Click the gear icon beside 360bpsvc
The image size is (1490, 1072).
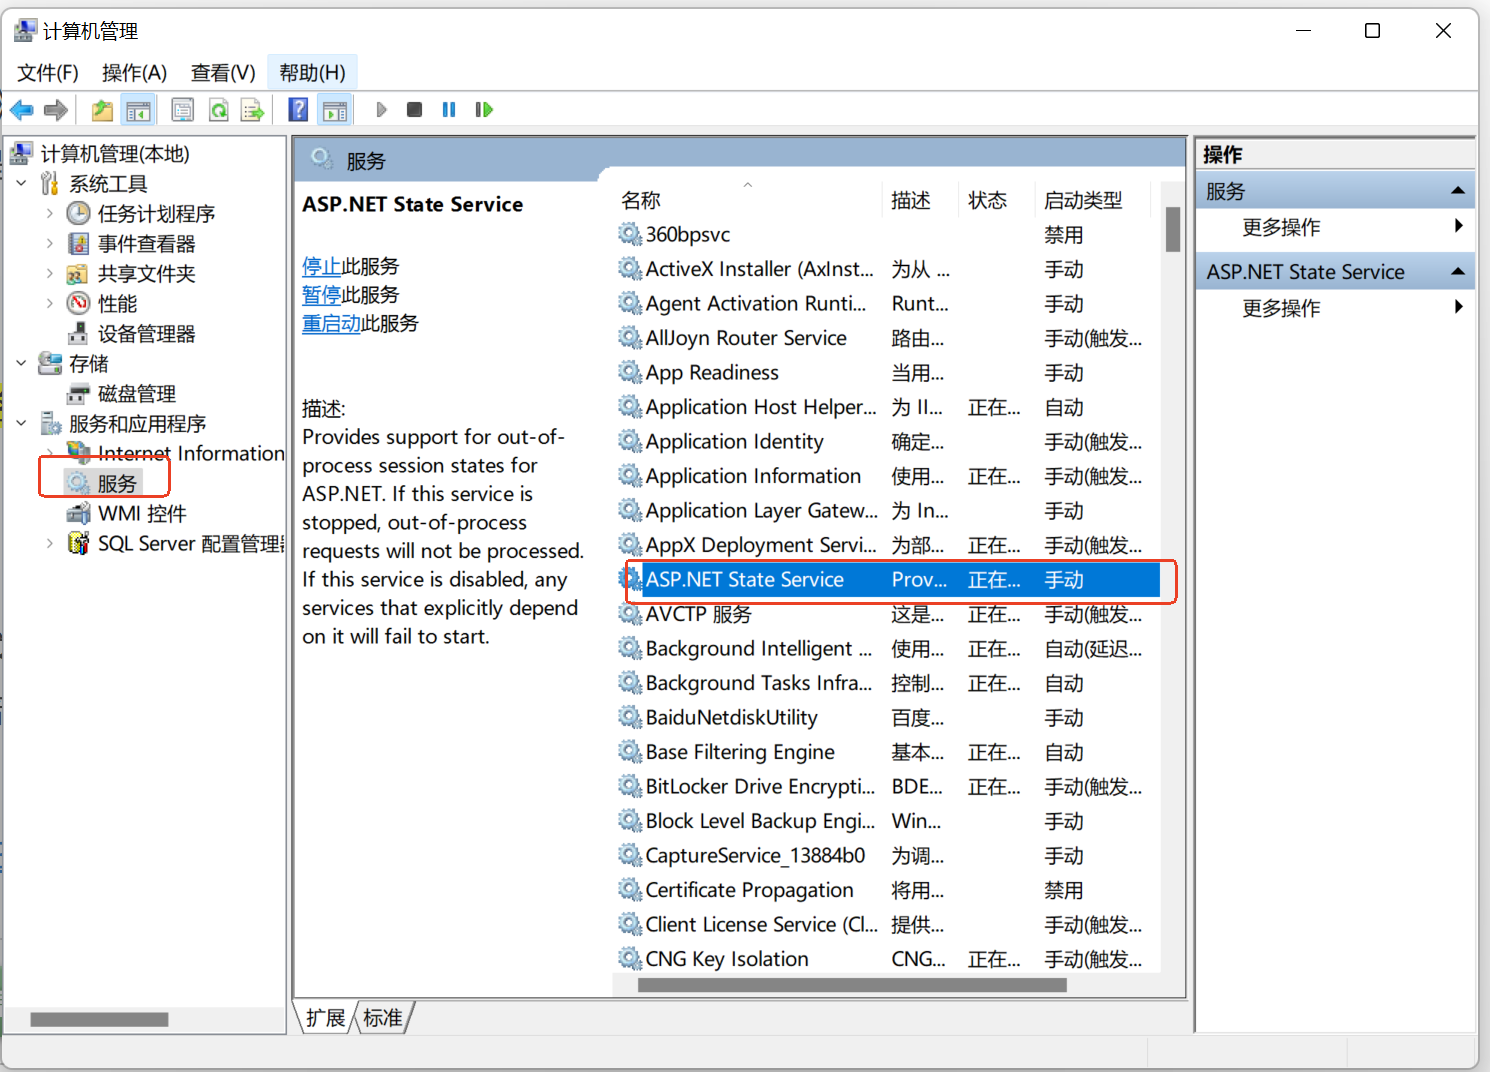pos(629,234)
